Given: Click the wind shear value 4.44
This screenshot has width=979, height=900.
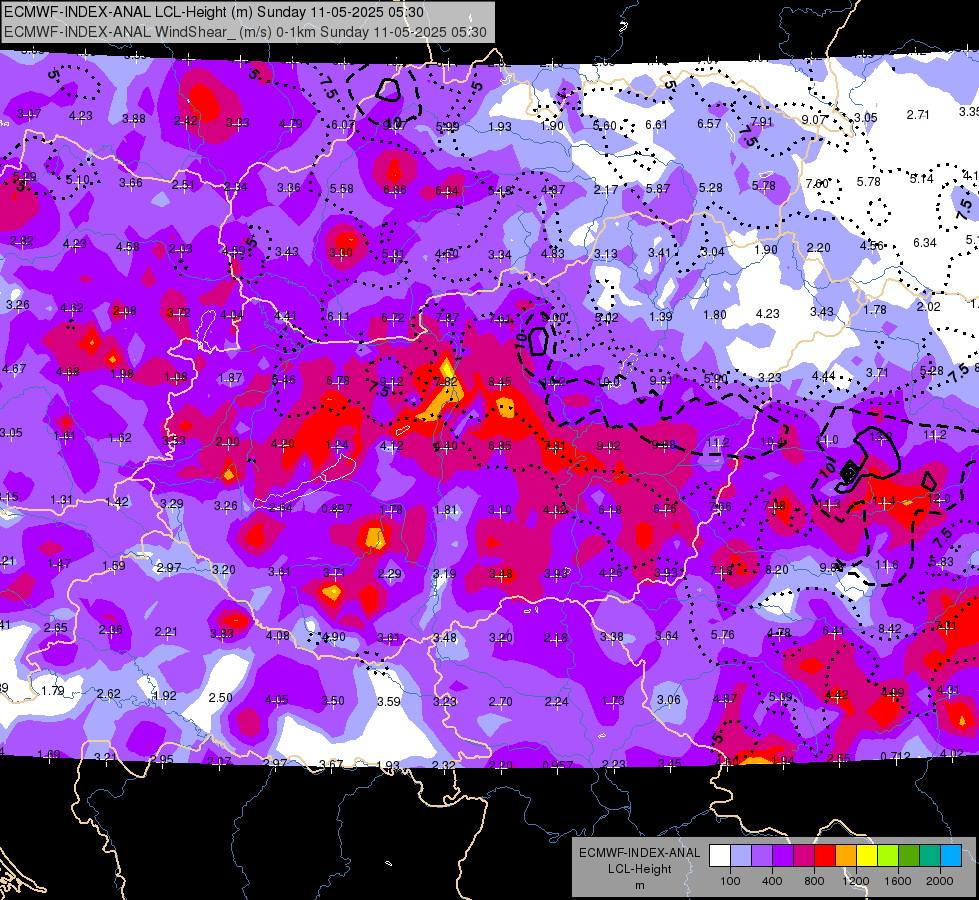Looking at the screenshot, I should (823, 376).
